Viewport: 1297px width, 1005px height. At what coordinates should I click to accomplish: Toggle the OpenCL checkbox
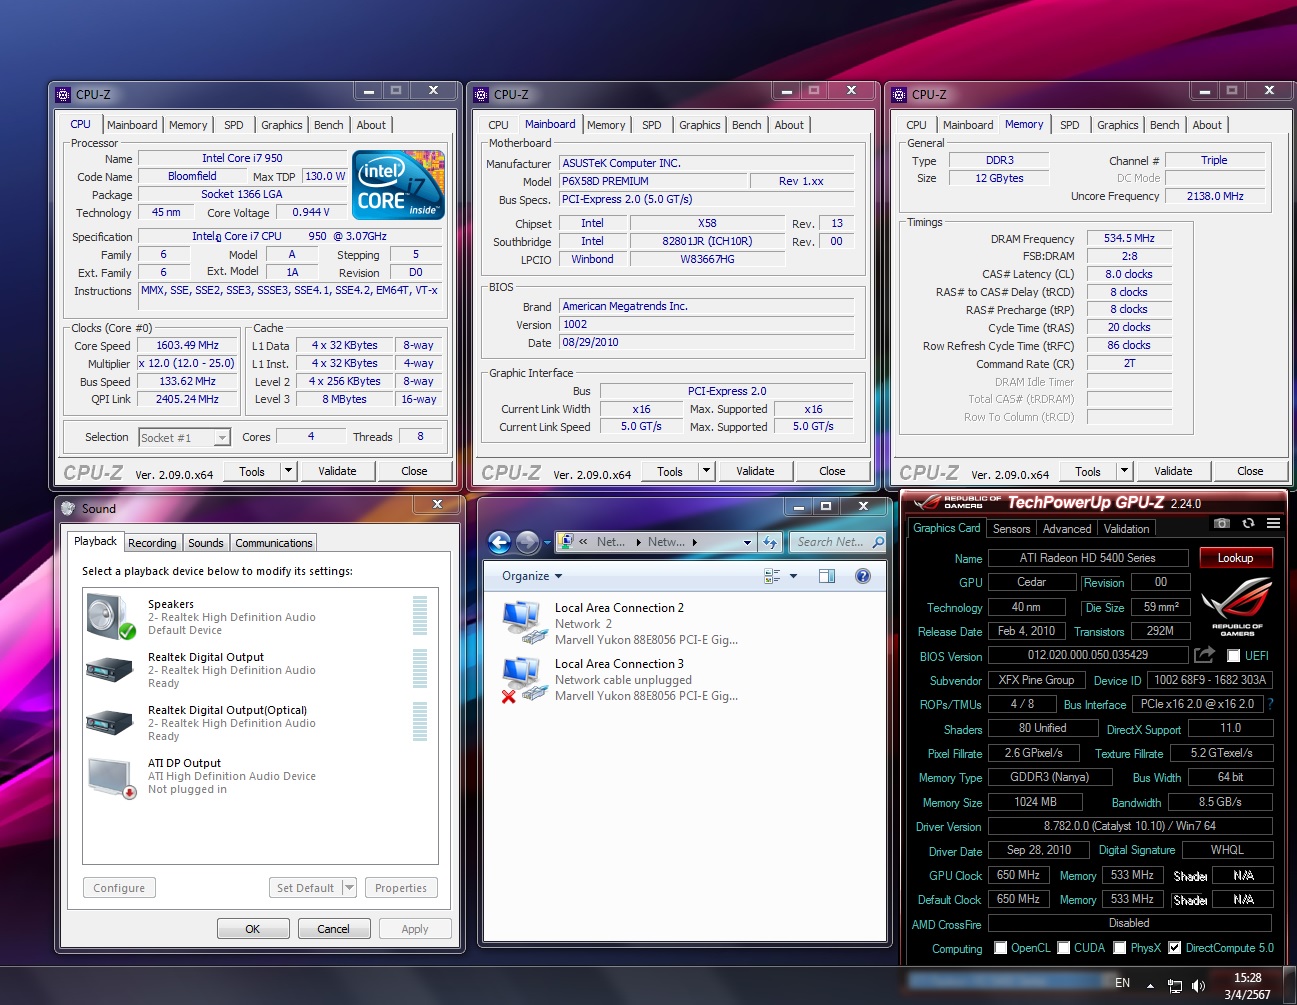pos(1000,948)
